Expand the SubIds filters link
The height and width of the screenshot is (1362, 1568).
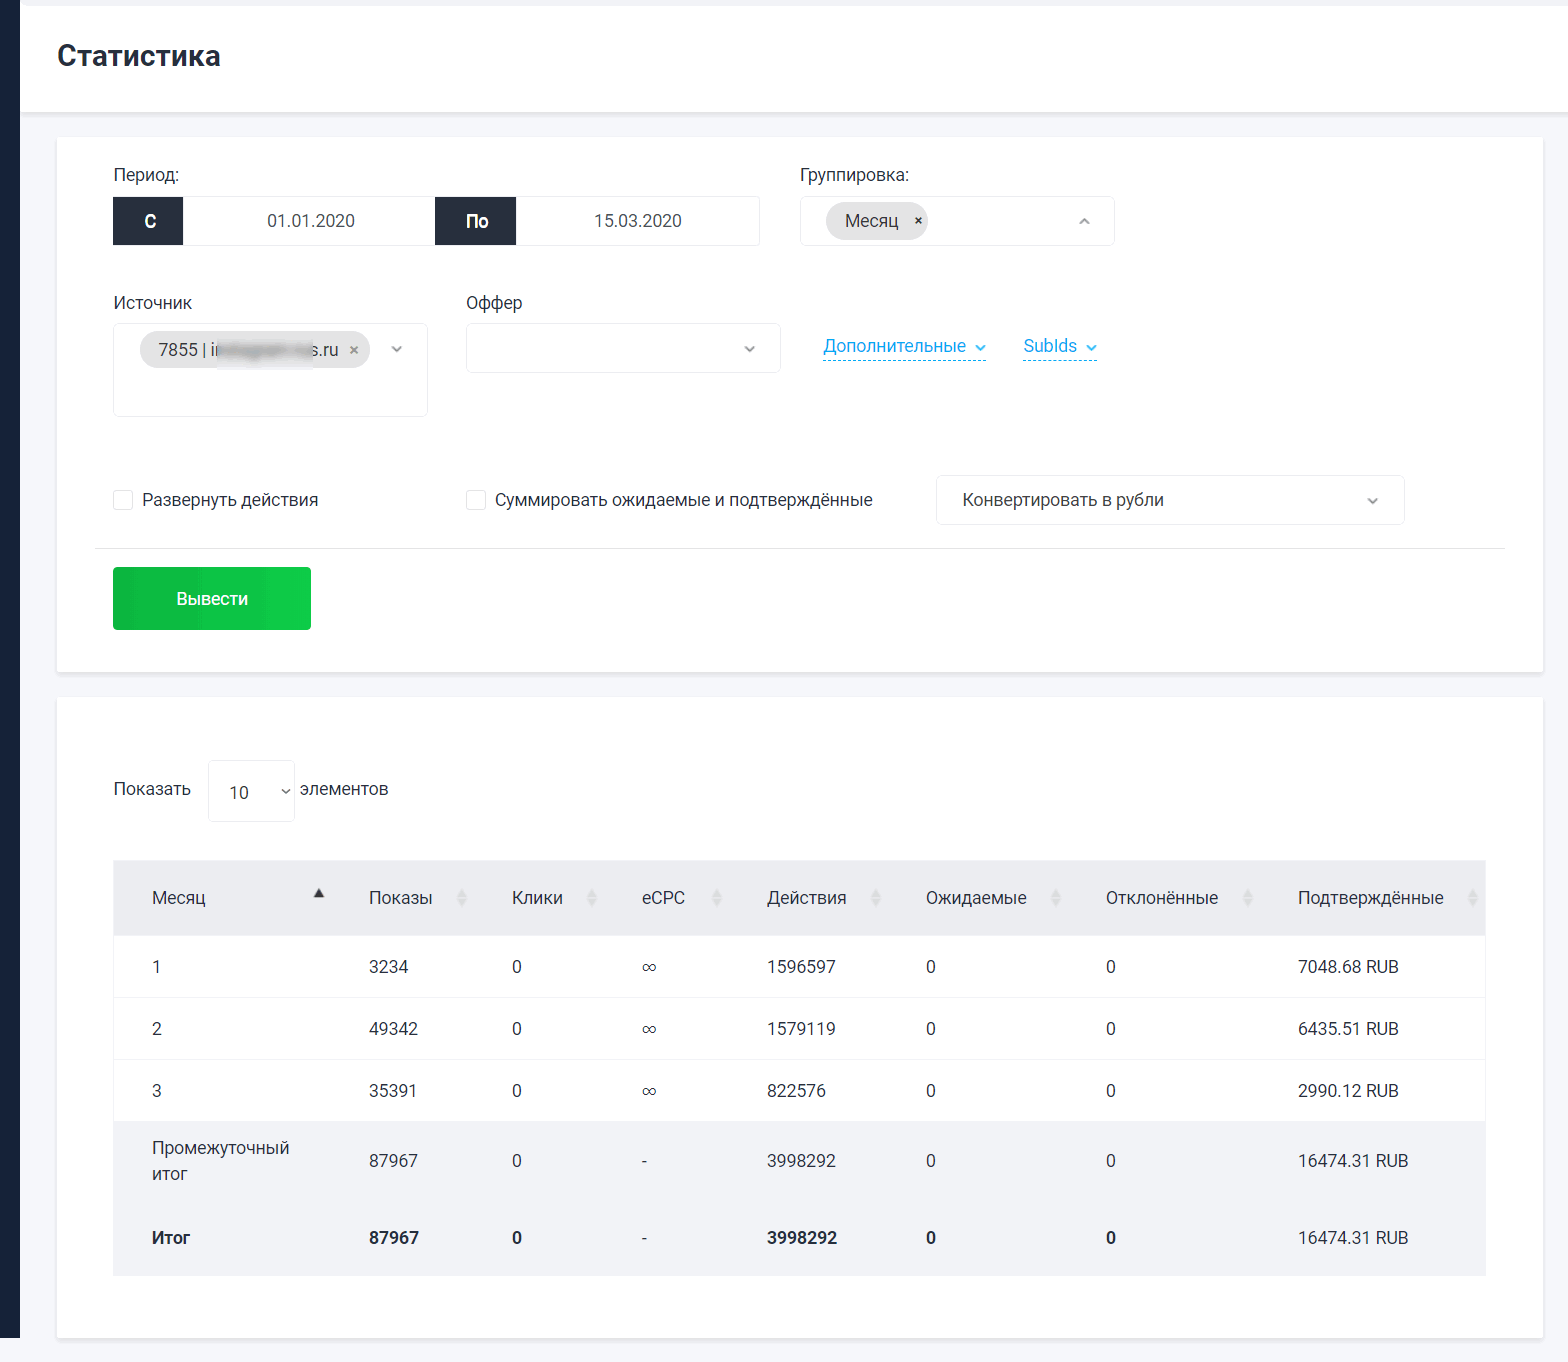point(1059,346)
